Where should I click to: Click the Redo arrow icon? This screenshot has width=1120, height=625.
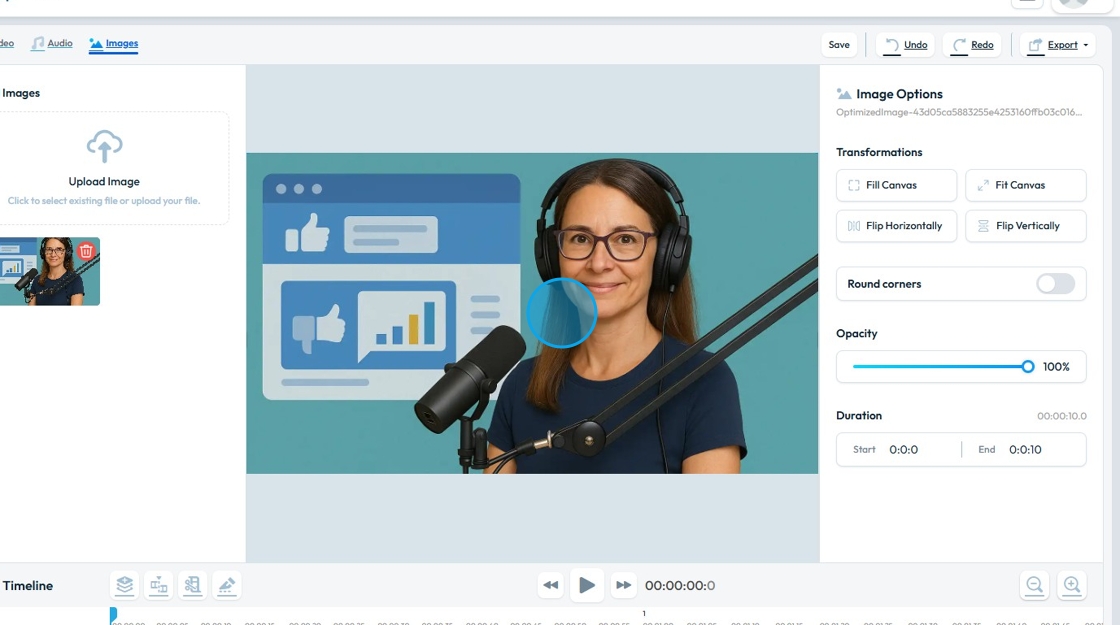(959, 45)
